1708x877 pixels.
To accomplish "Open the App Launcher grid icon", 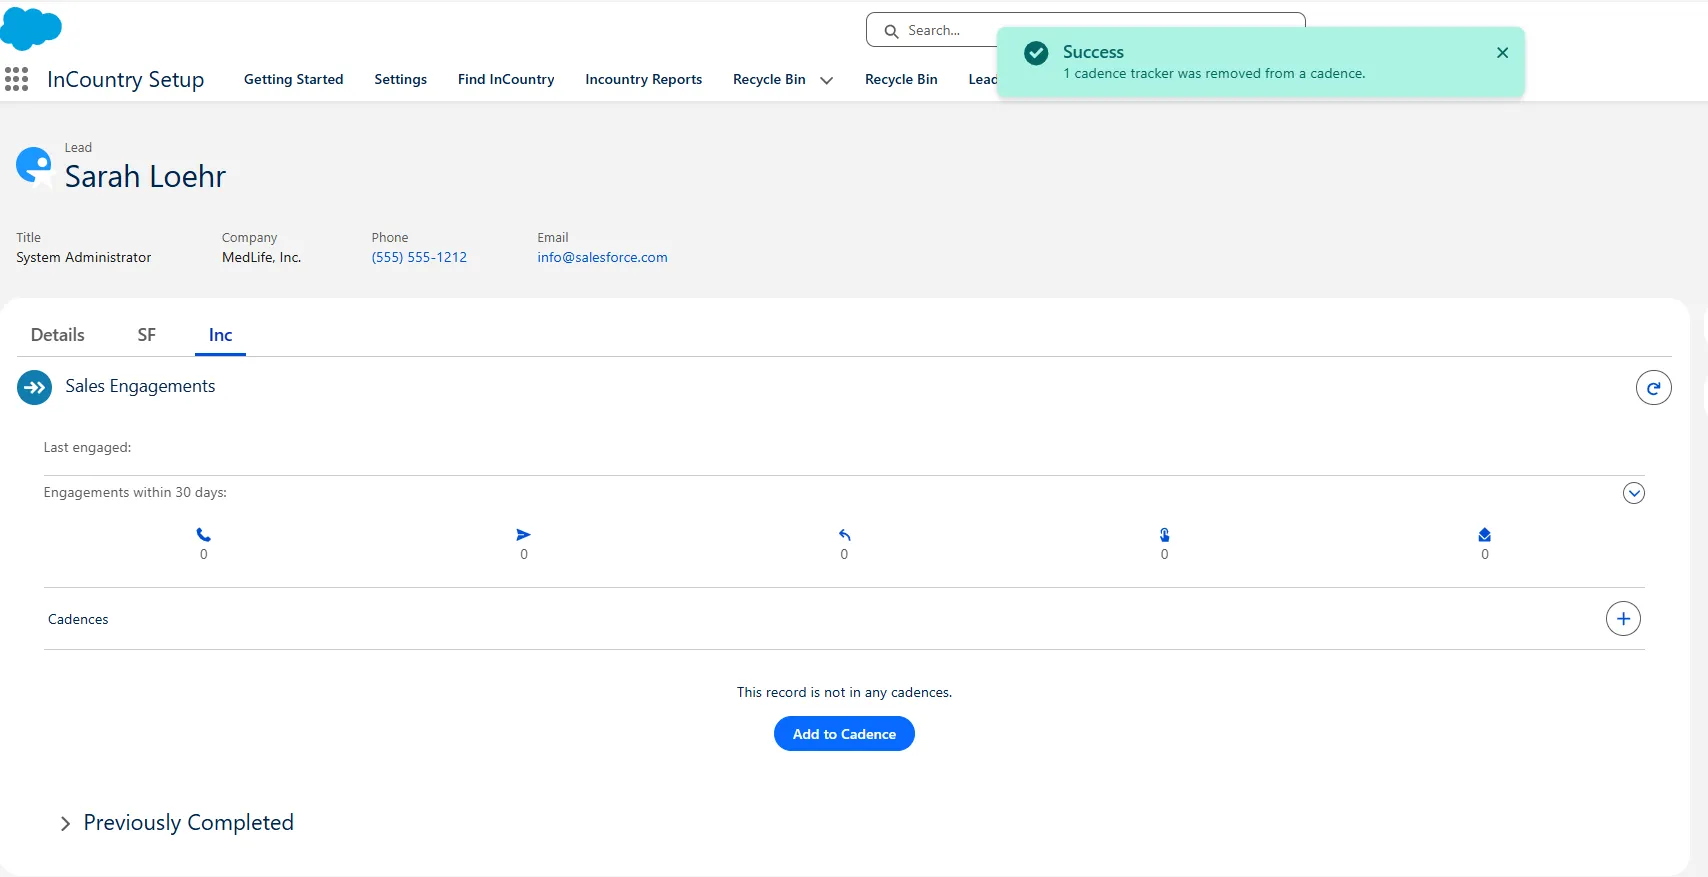I will pos(16,79).
